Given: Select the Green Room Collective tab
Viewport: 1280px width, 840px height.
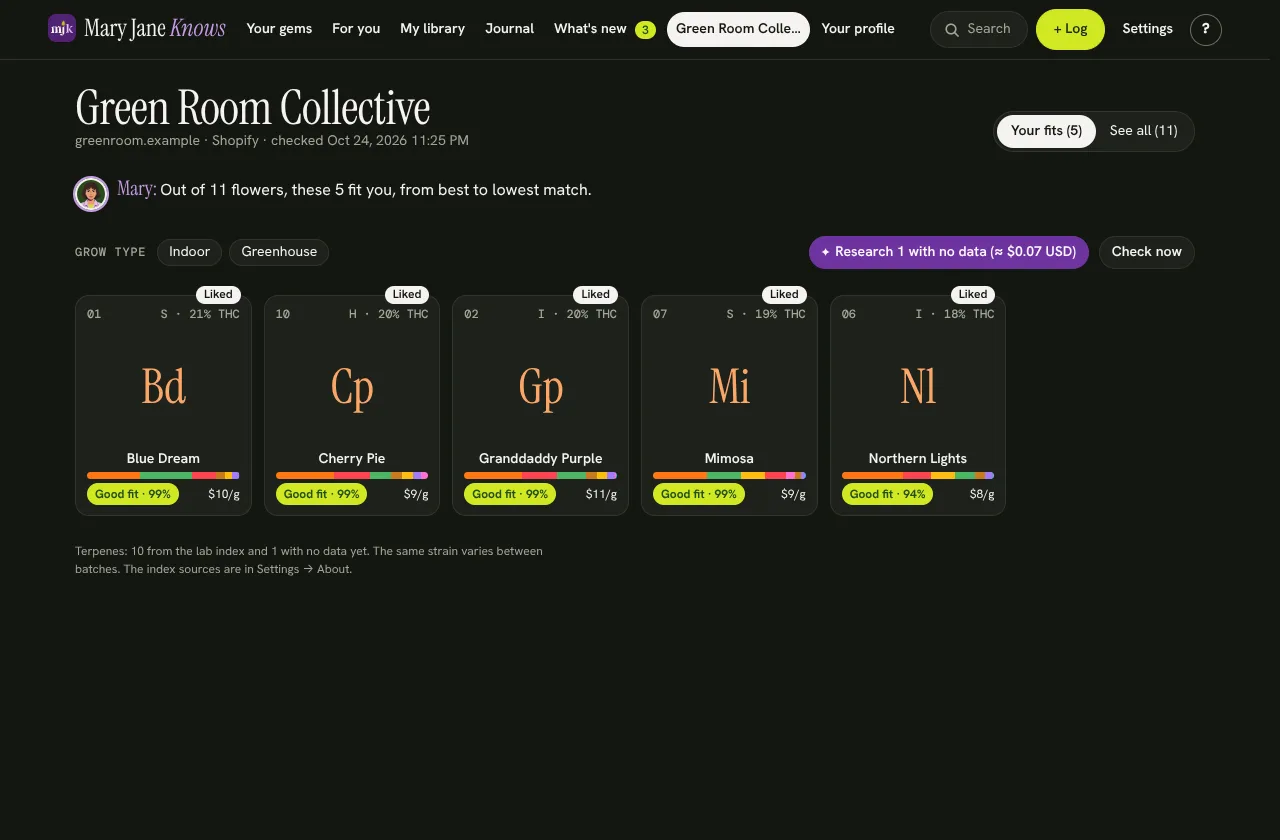Looking at the screenshot, I should tap(738, 29).
